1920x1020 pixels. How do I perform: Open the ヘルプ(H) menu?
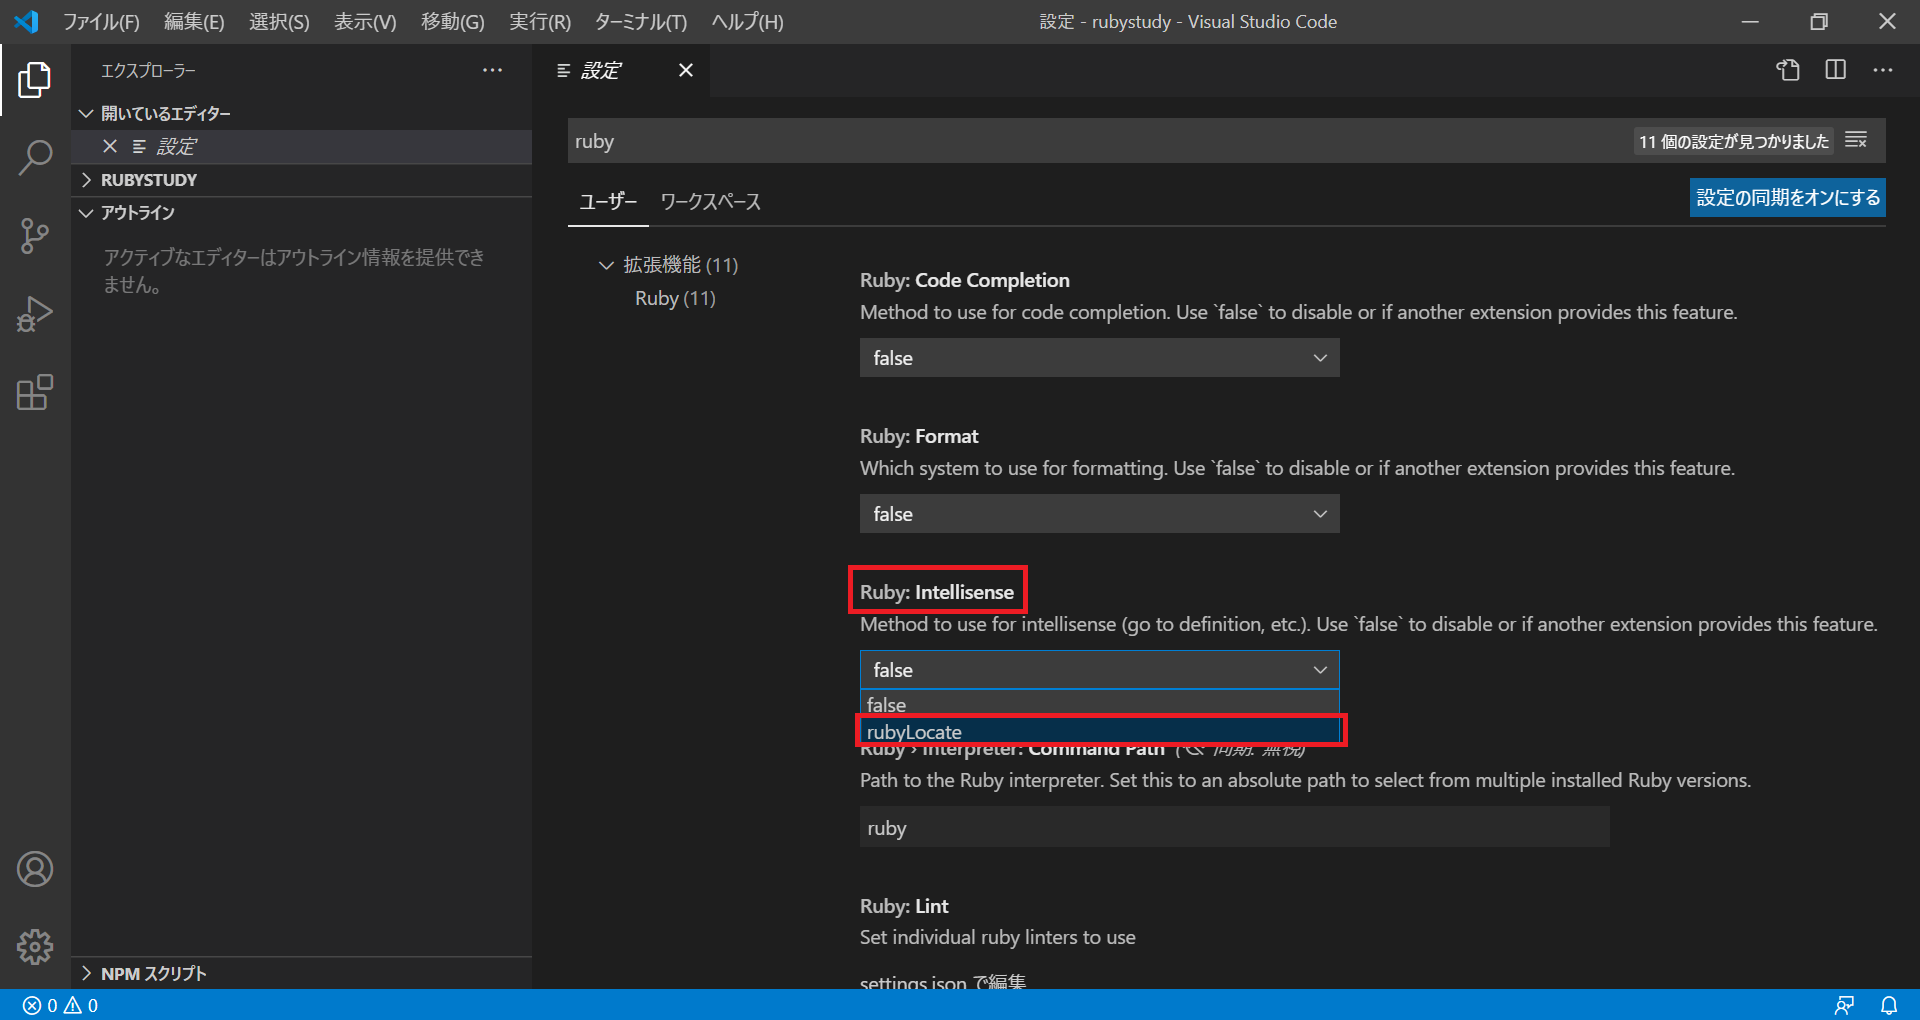[747, 21]
